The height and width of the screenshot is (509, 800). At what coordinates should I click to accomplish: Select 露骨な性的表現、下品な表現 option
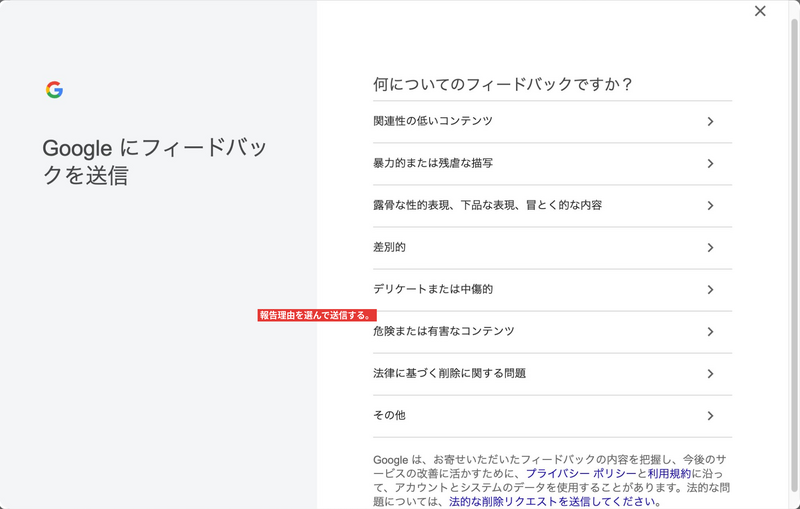click(553, 206)
